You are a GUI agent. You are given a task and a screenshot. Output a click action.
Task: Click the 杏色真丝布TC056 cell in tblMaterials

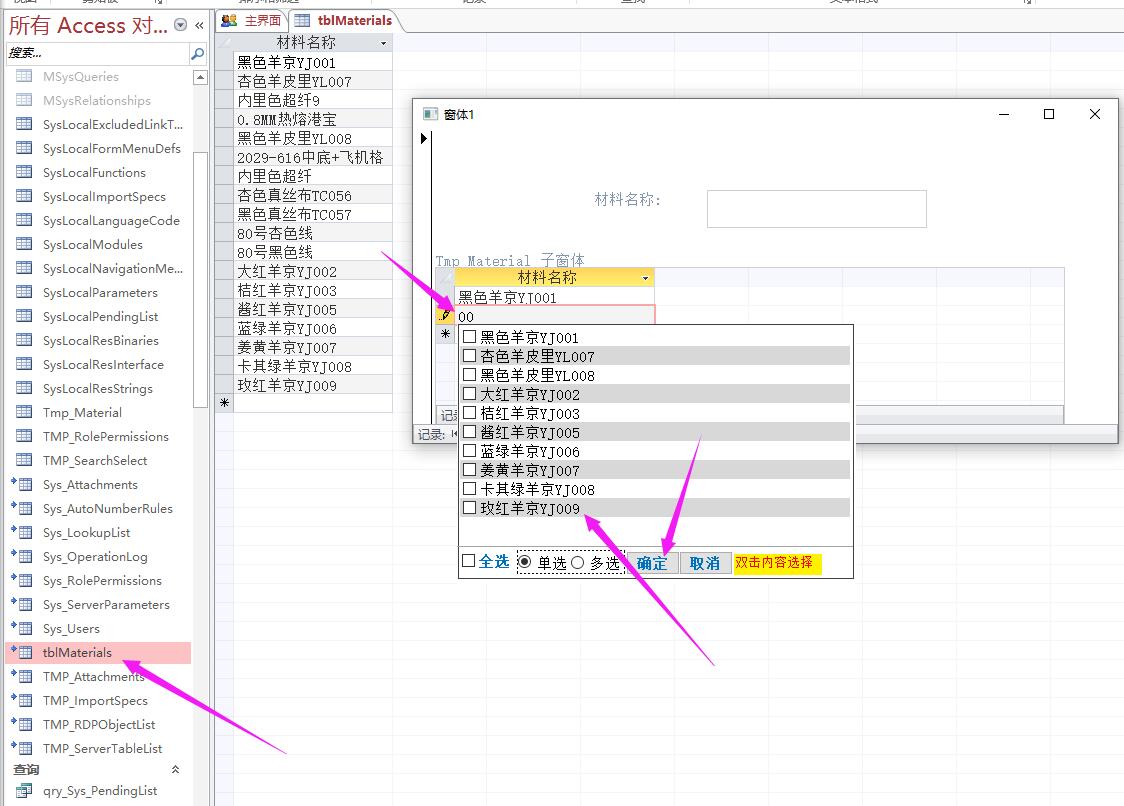click(x=313, y=195)
